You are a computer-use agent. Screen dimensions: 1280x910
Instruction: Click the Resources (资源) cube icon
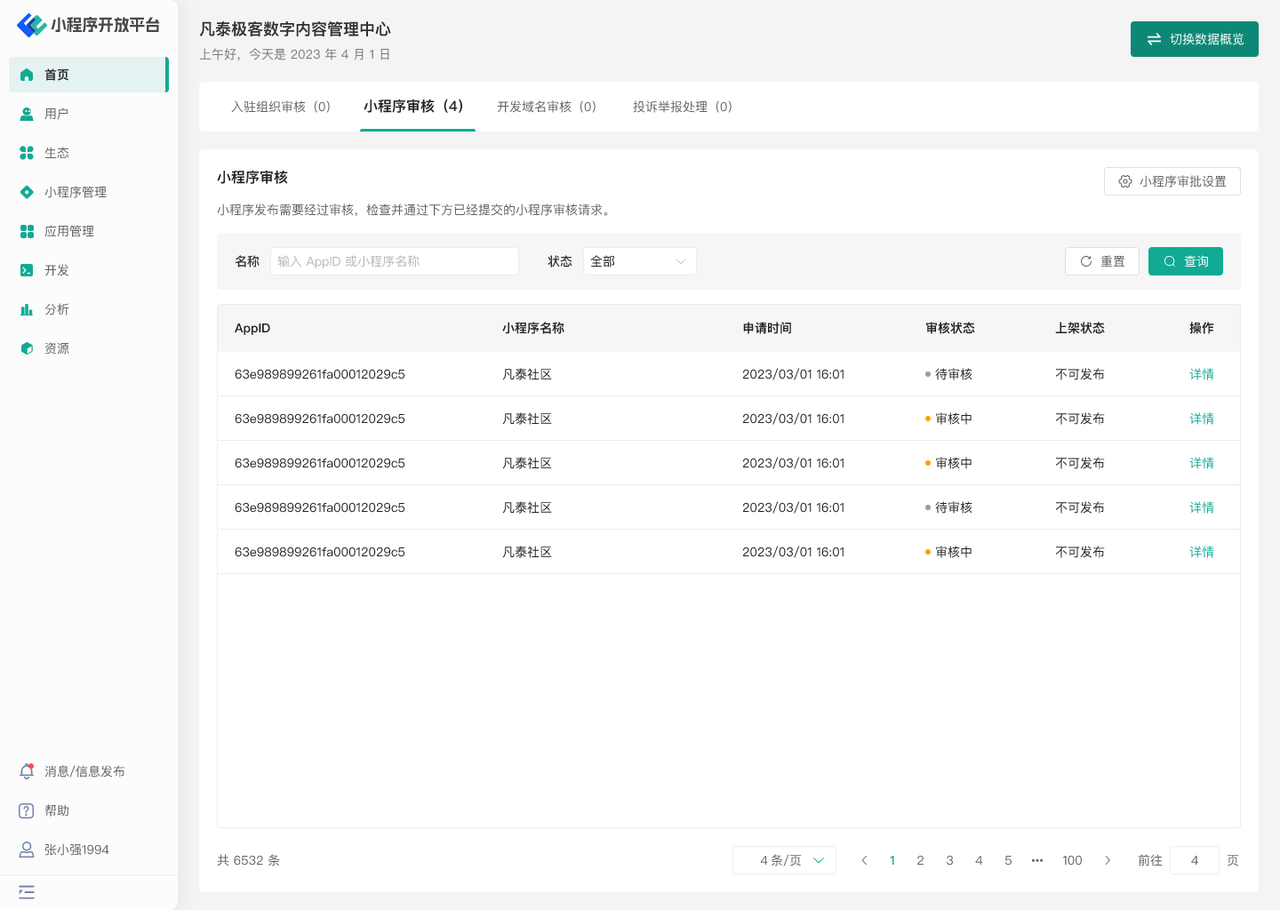click(x=27, y=348)
